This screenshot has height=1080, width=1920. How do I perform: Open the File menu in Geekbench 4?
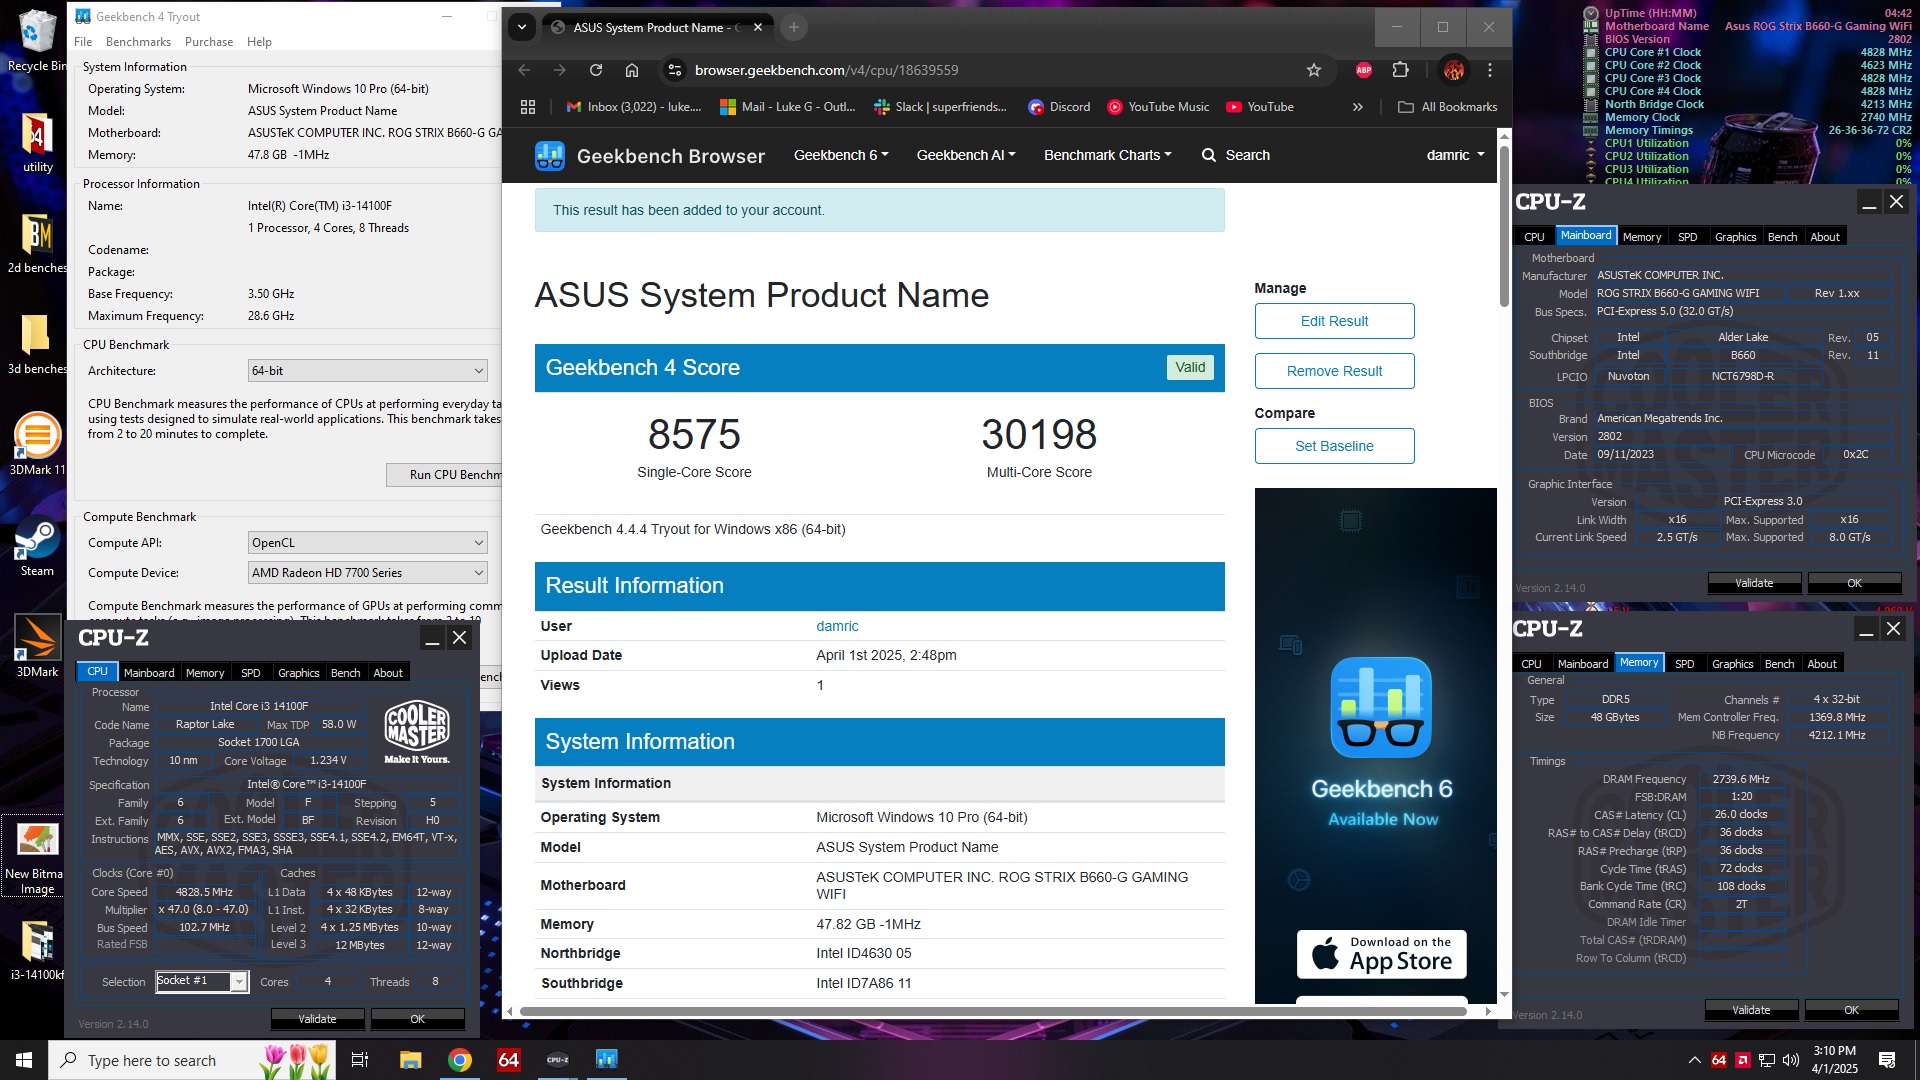(83, 42)
